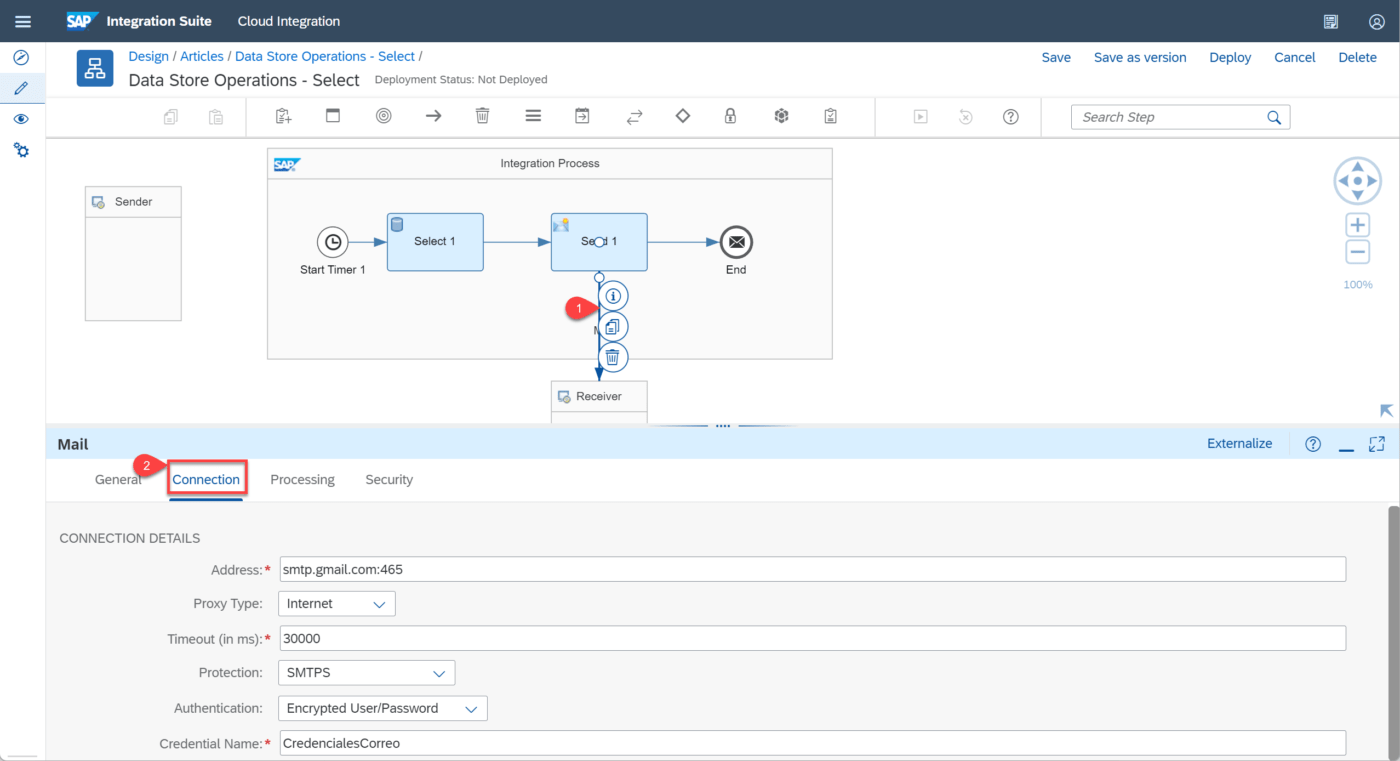The image size is (1400, 761).
Task: Open the Persistence cube palette icon
Action: (782, 116)
